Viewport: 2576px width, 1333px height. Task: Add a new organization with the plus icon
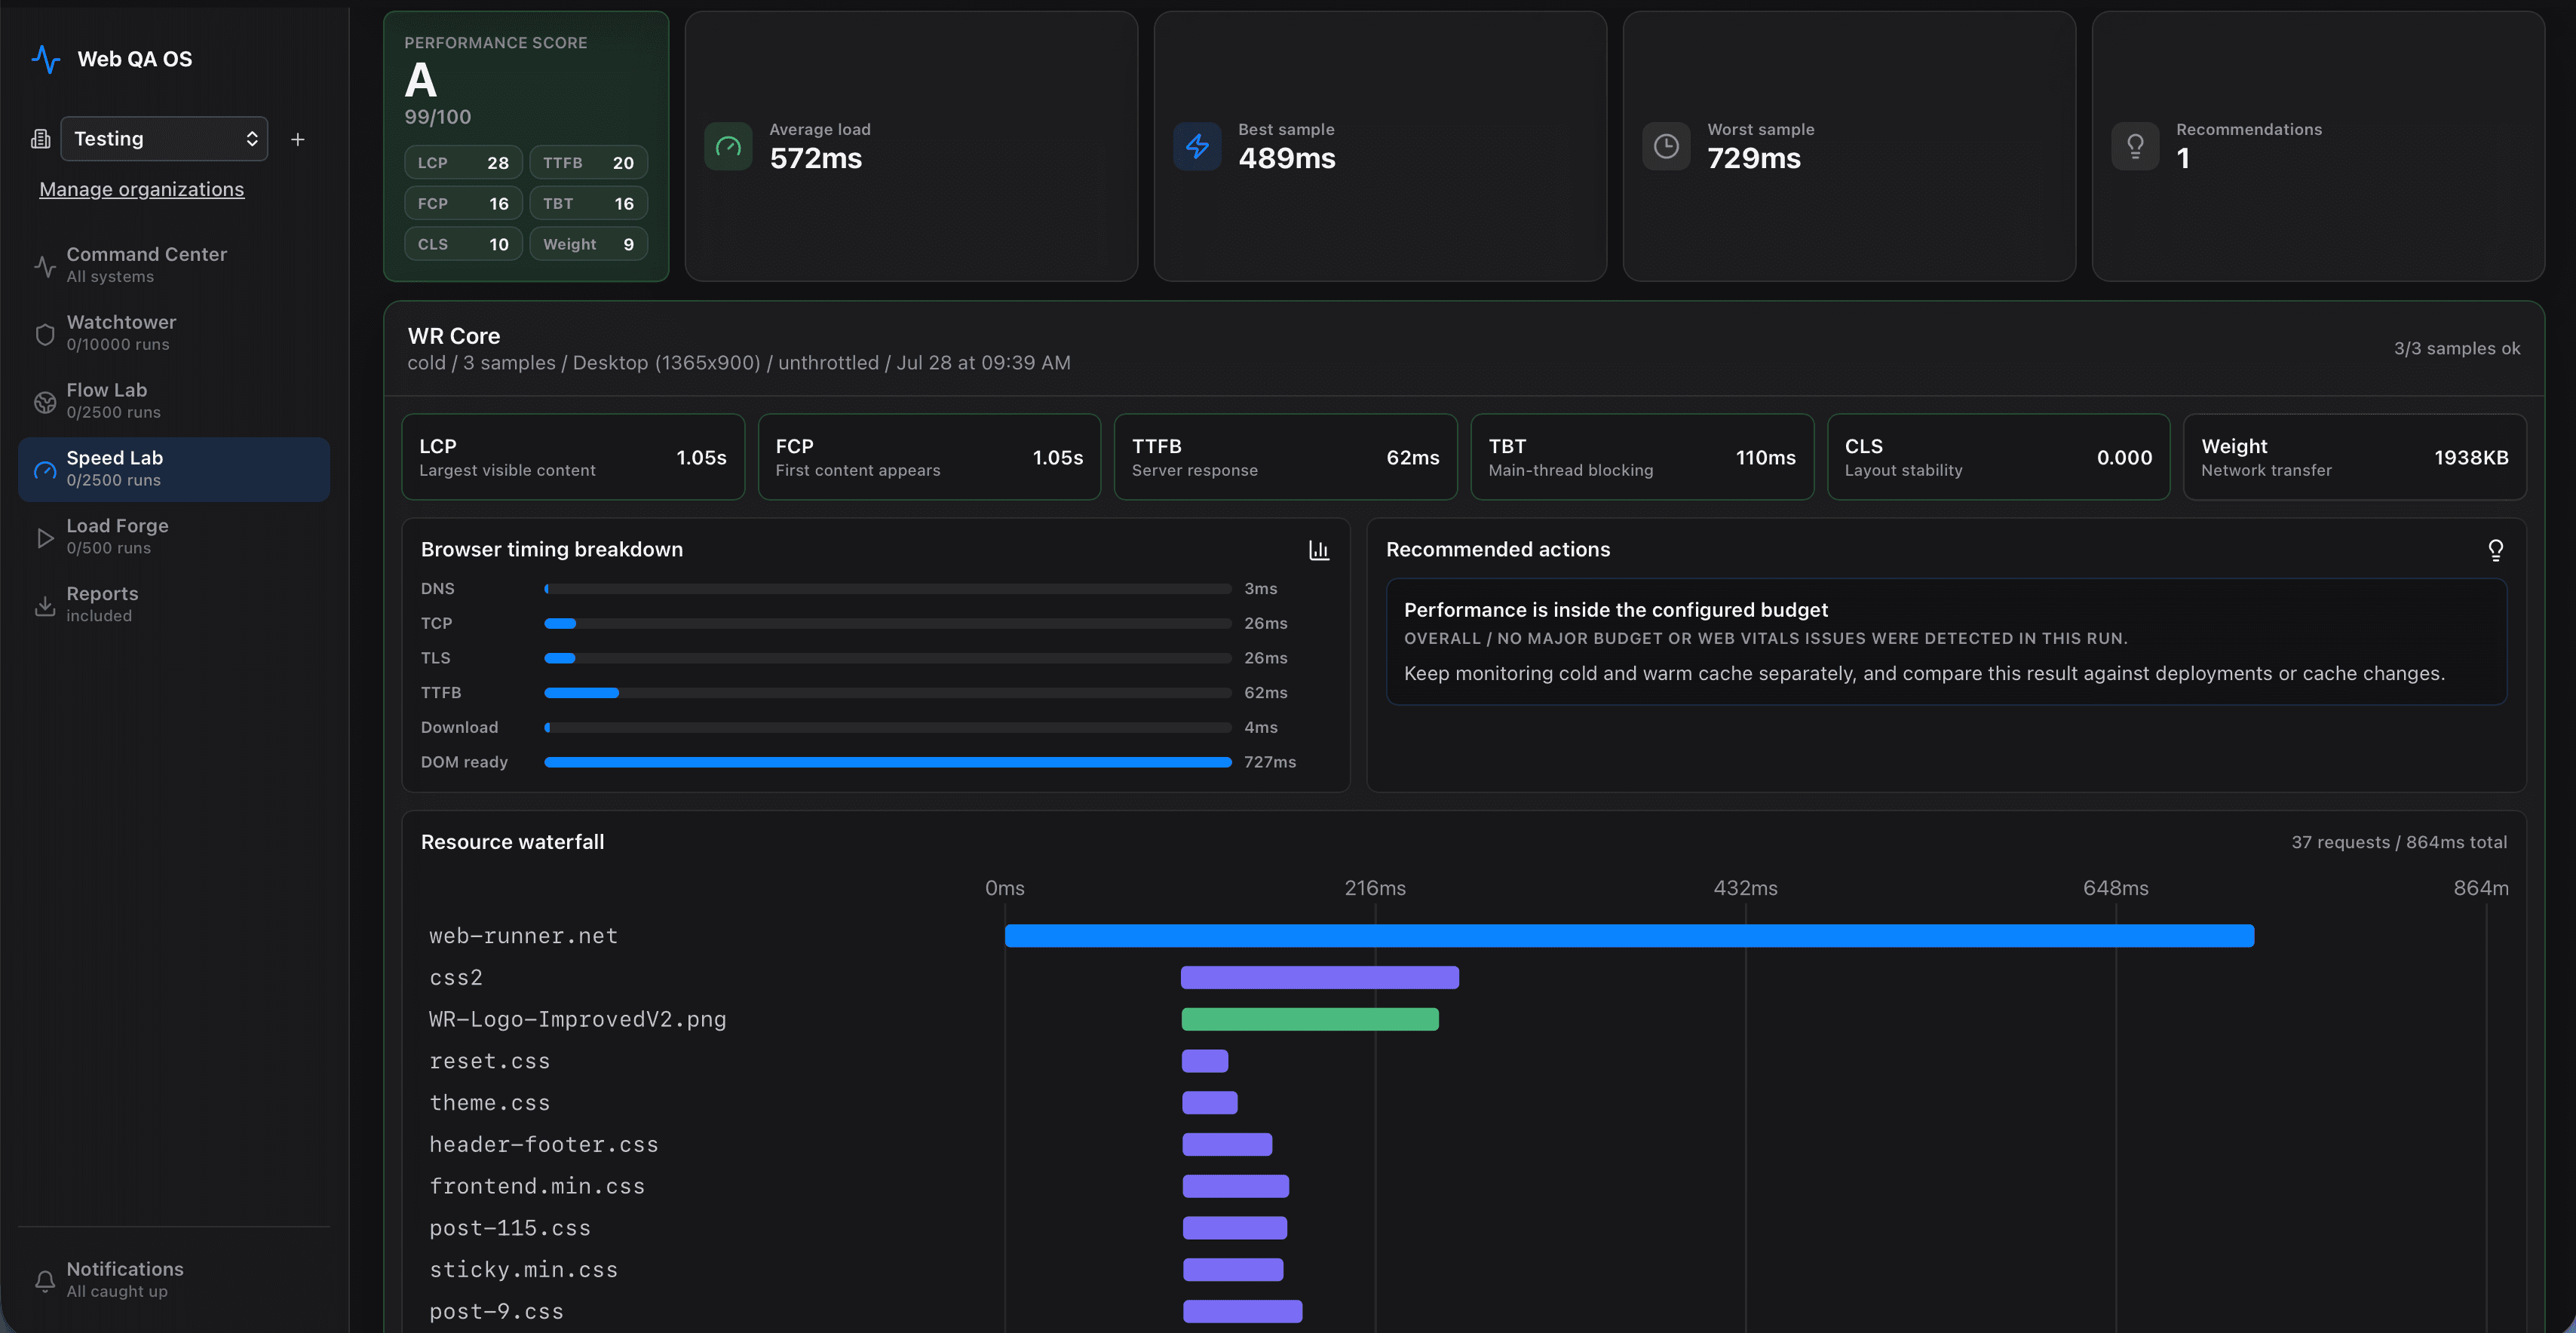[x=298, y=139]
